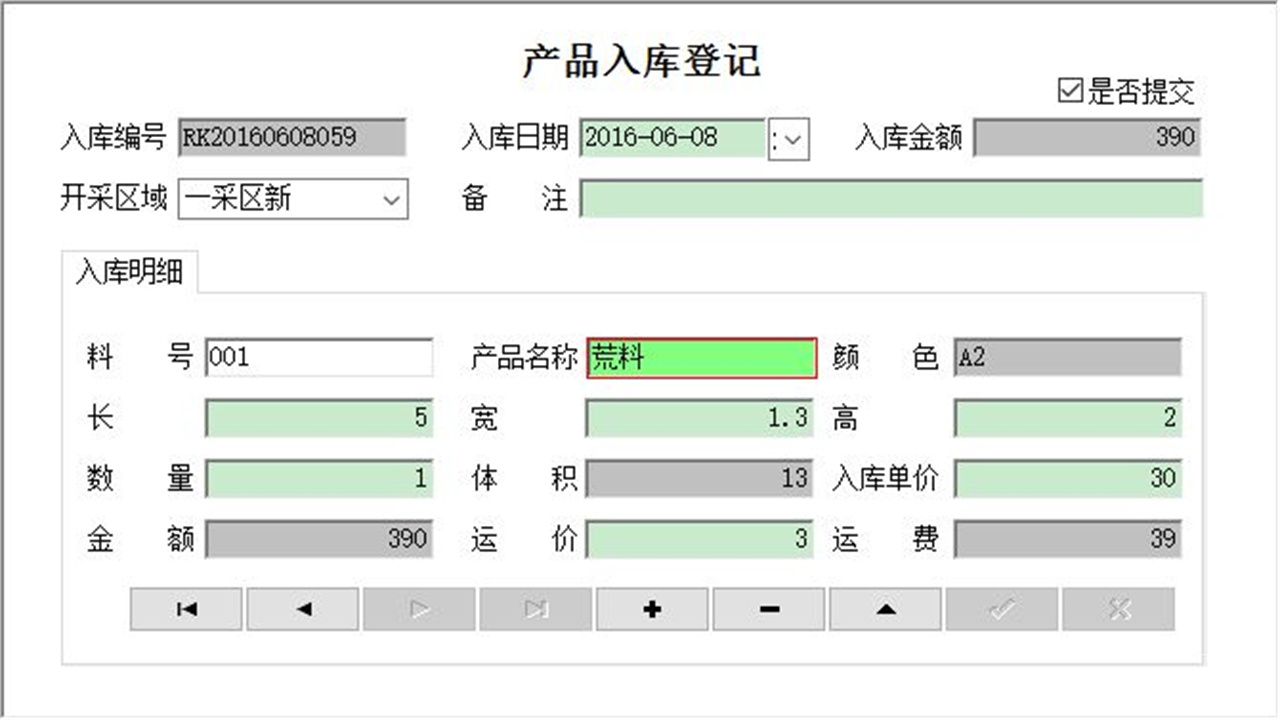
Task: Click the 料号 input showing 001
Action: point(318,358)
